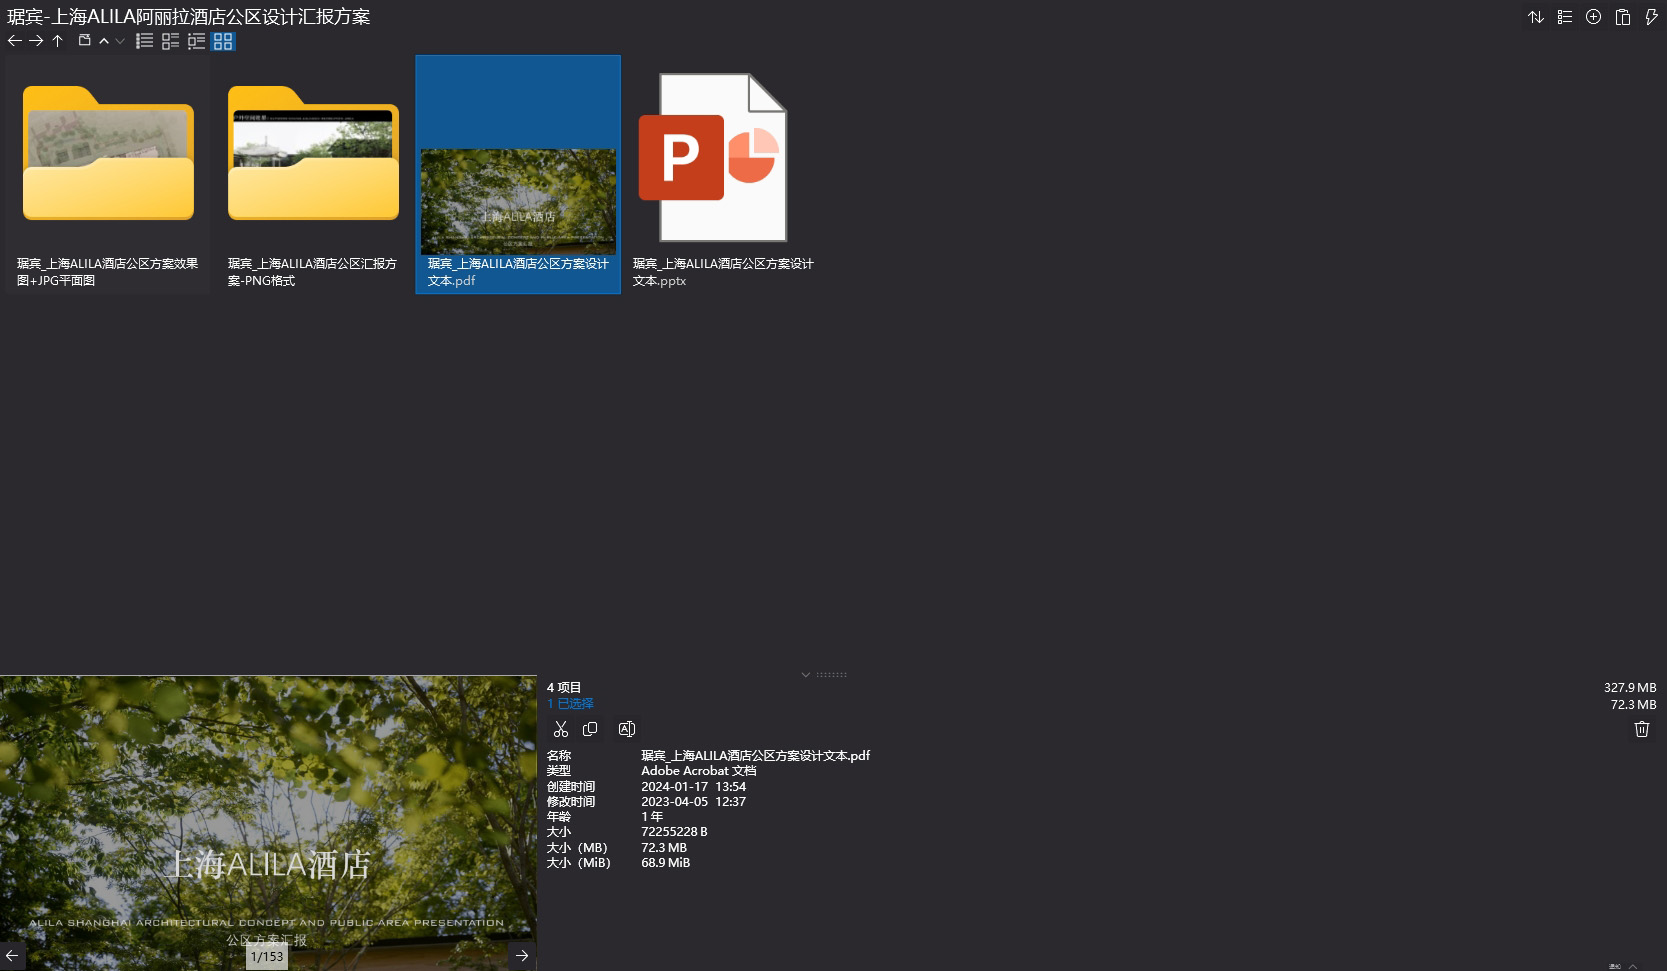Viewport: 1667px width, 971px height.
Task: Go up to the parent folder
Action: [x=58, y=41]
